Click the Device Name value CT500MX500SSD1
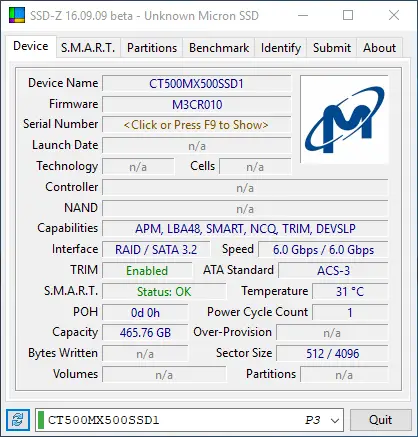Viewport: 418px width, 437px height. (197, 84)
